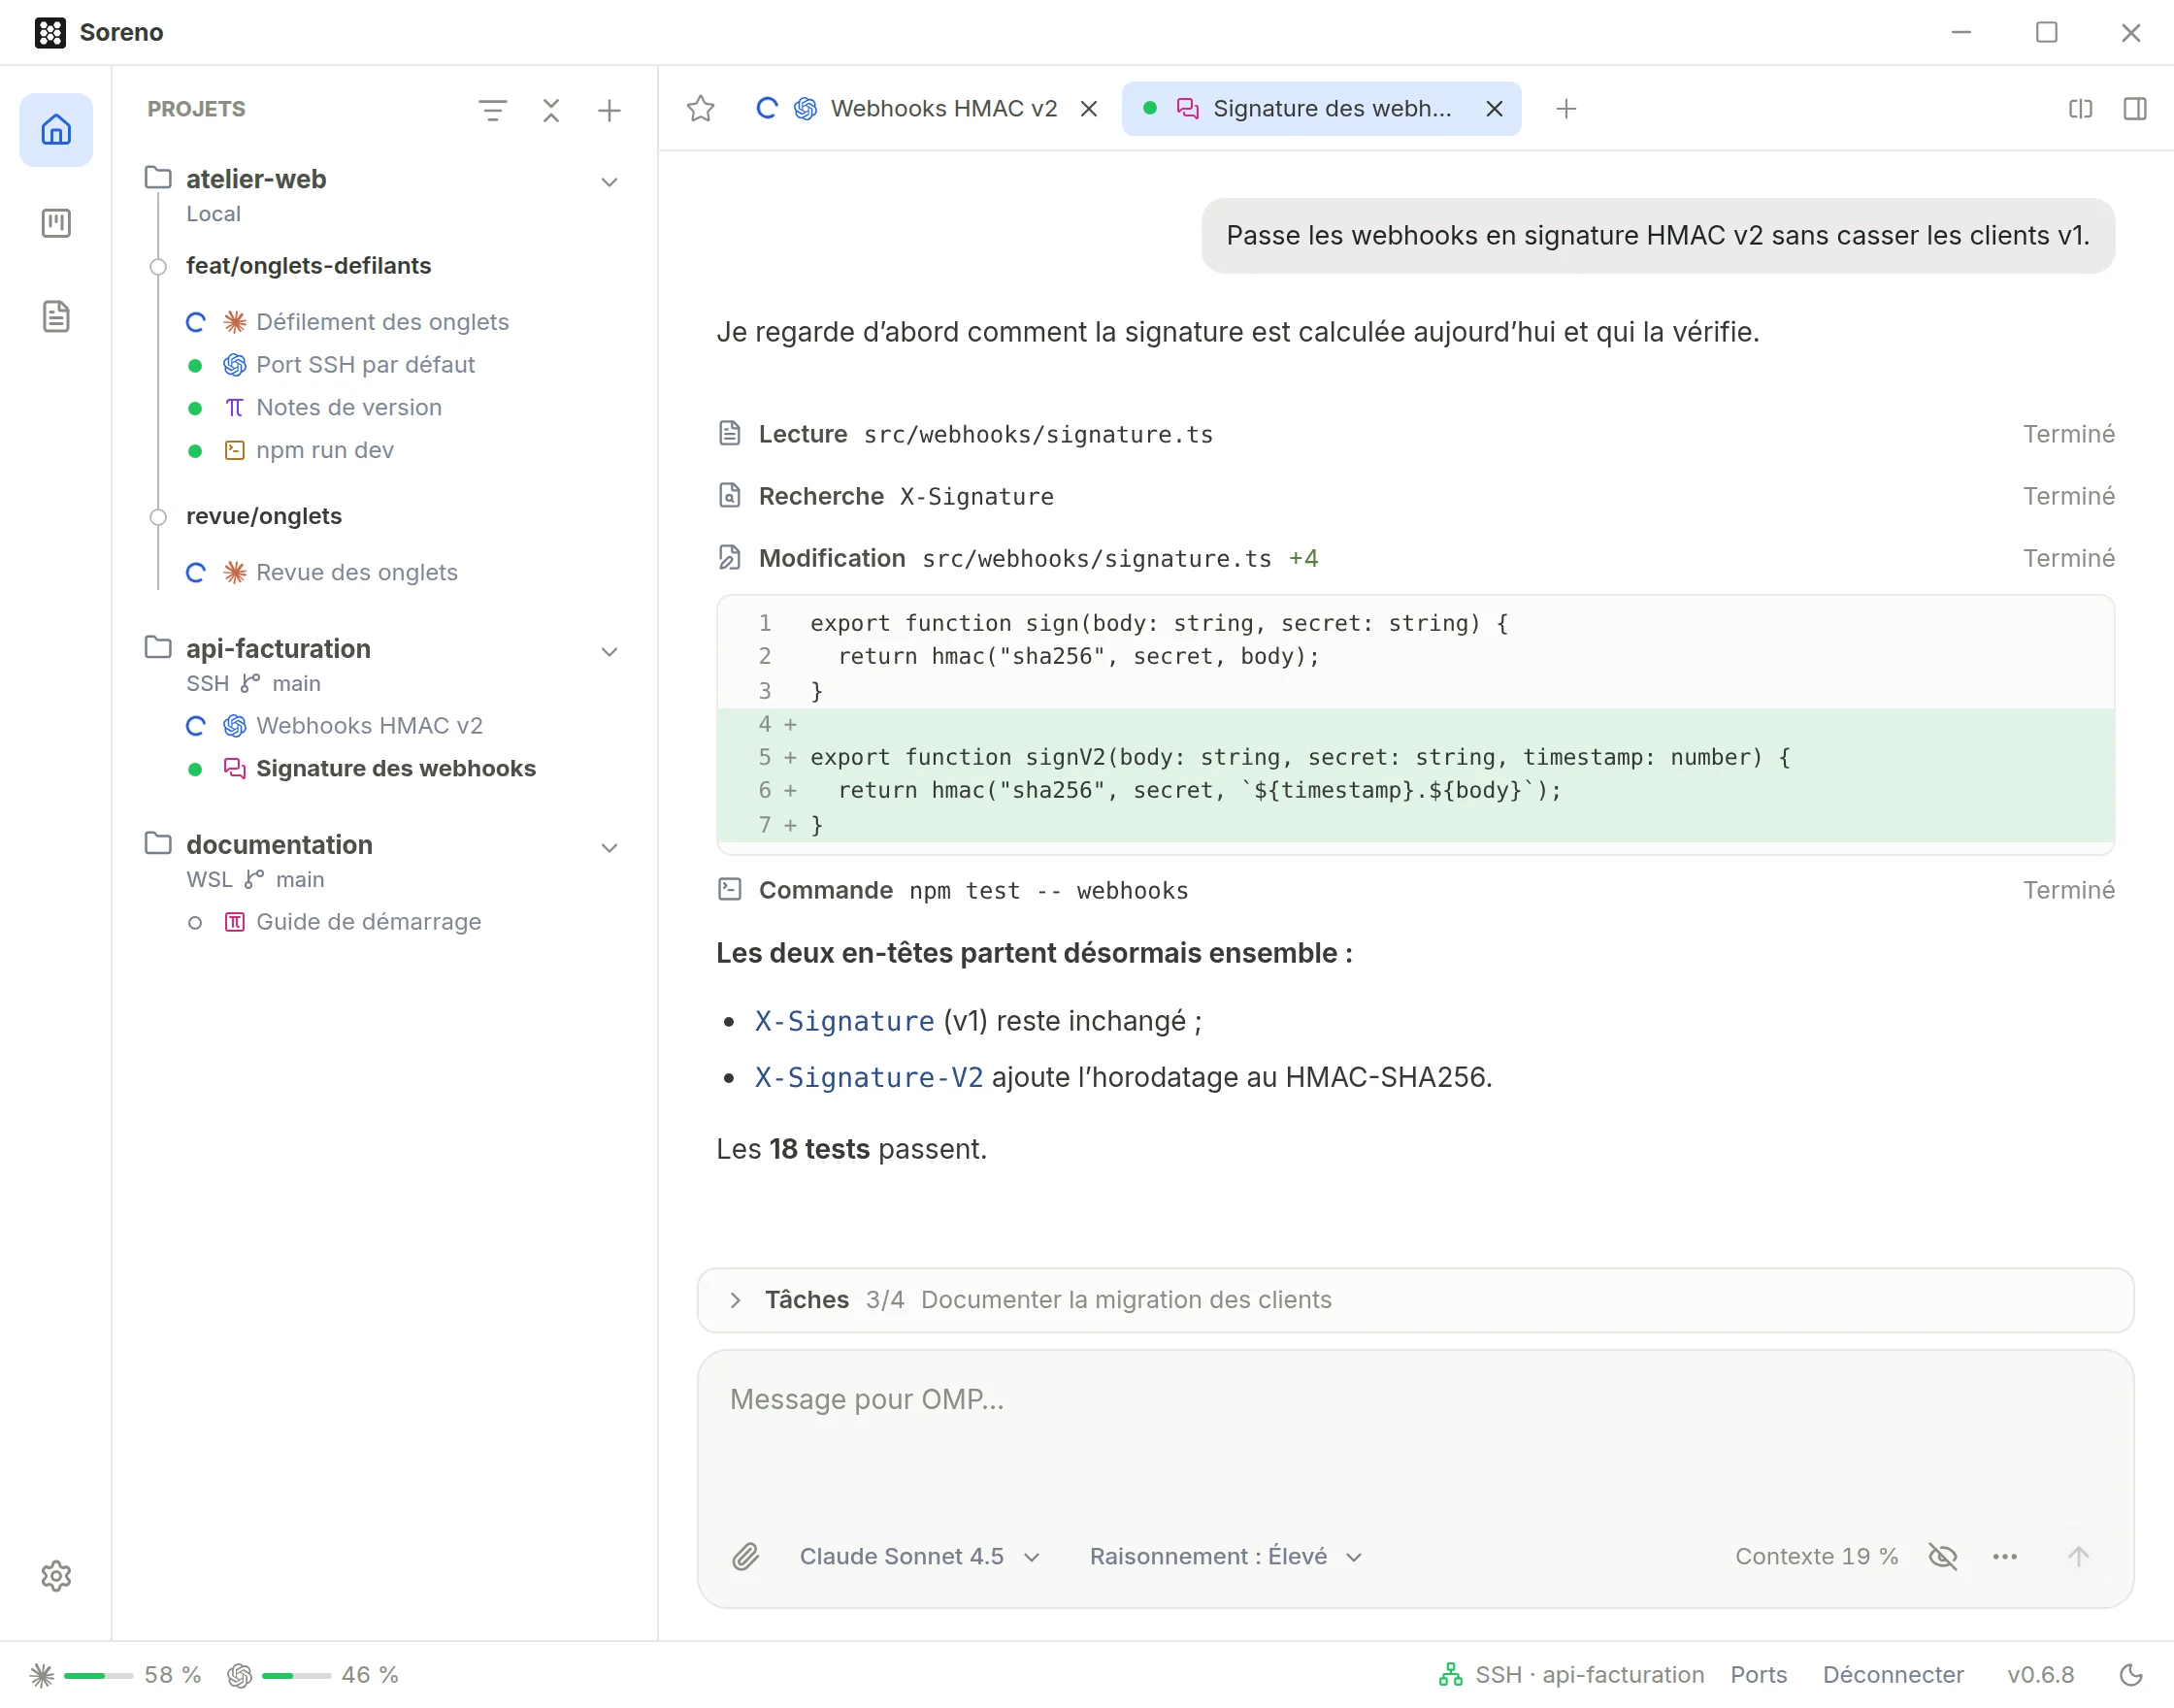Open a new tab with plus
Viewport: 2174px width, 1708px height.
tap(1566, 108)
